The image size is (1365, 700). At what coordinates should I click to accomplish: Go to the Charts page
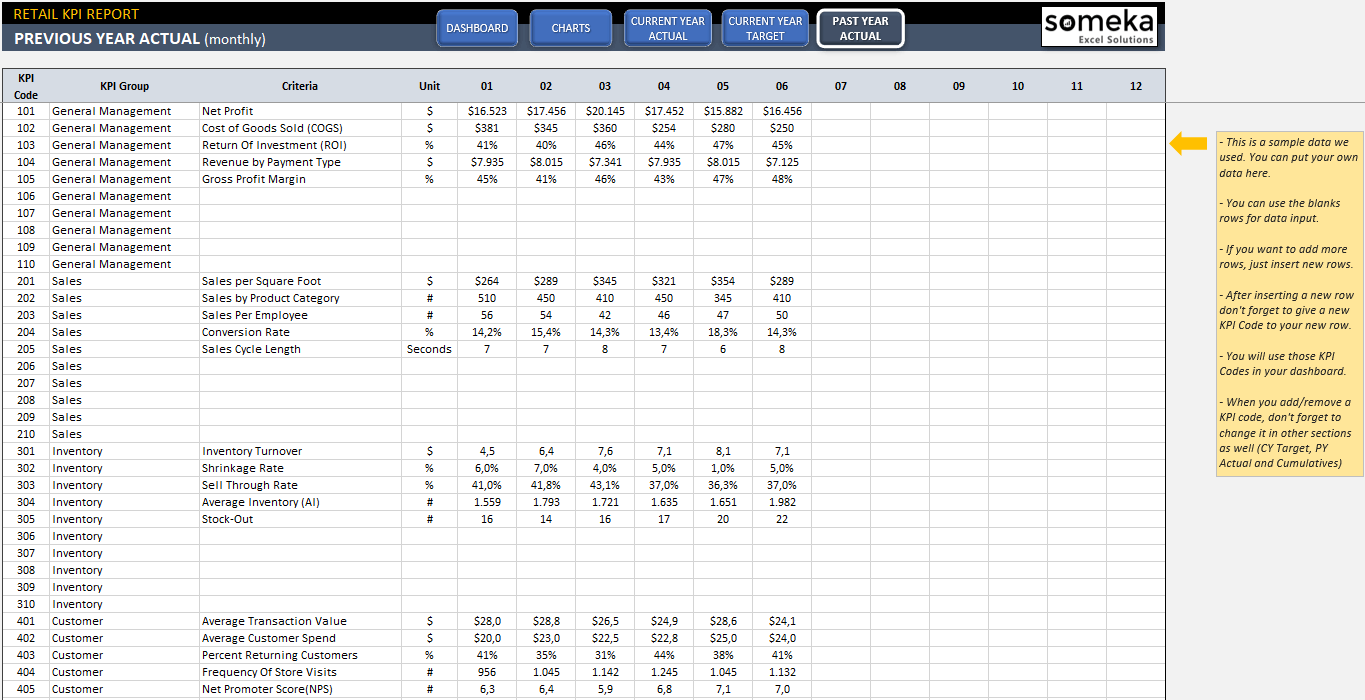pos(570,28)
